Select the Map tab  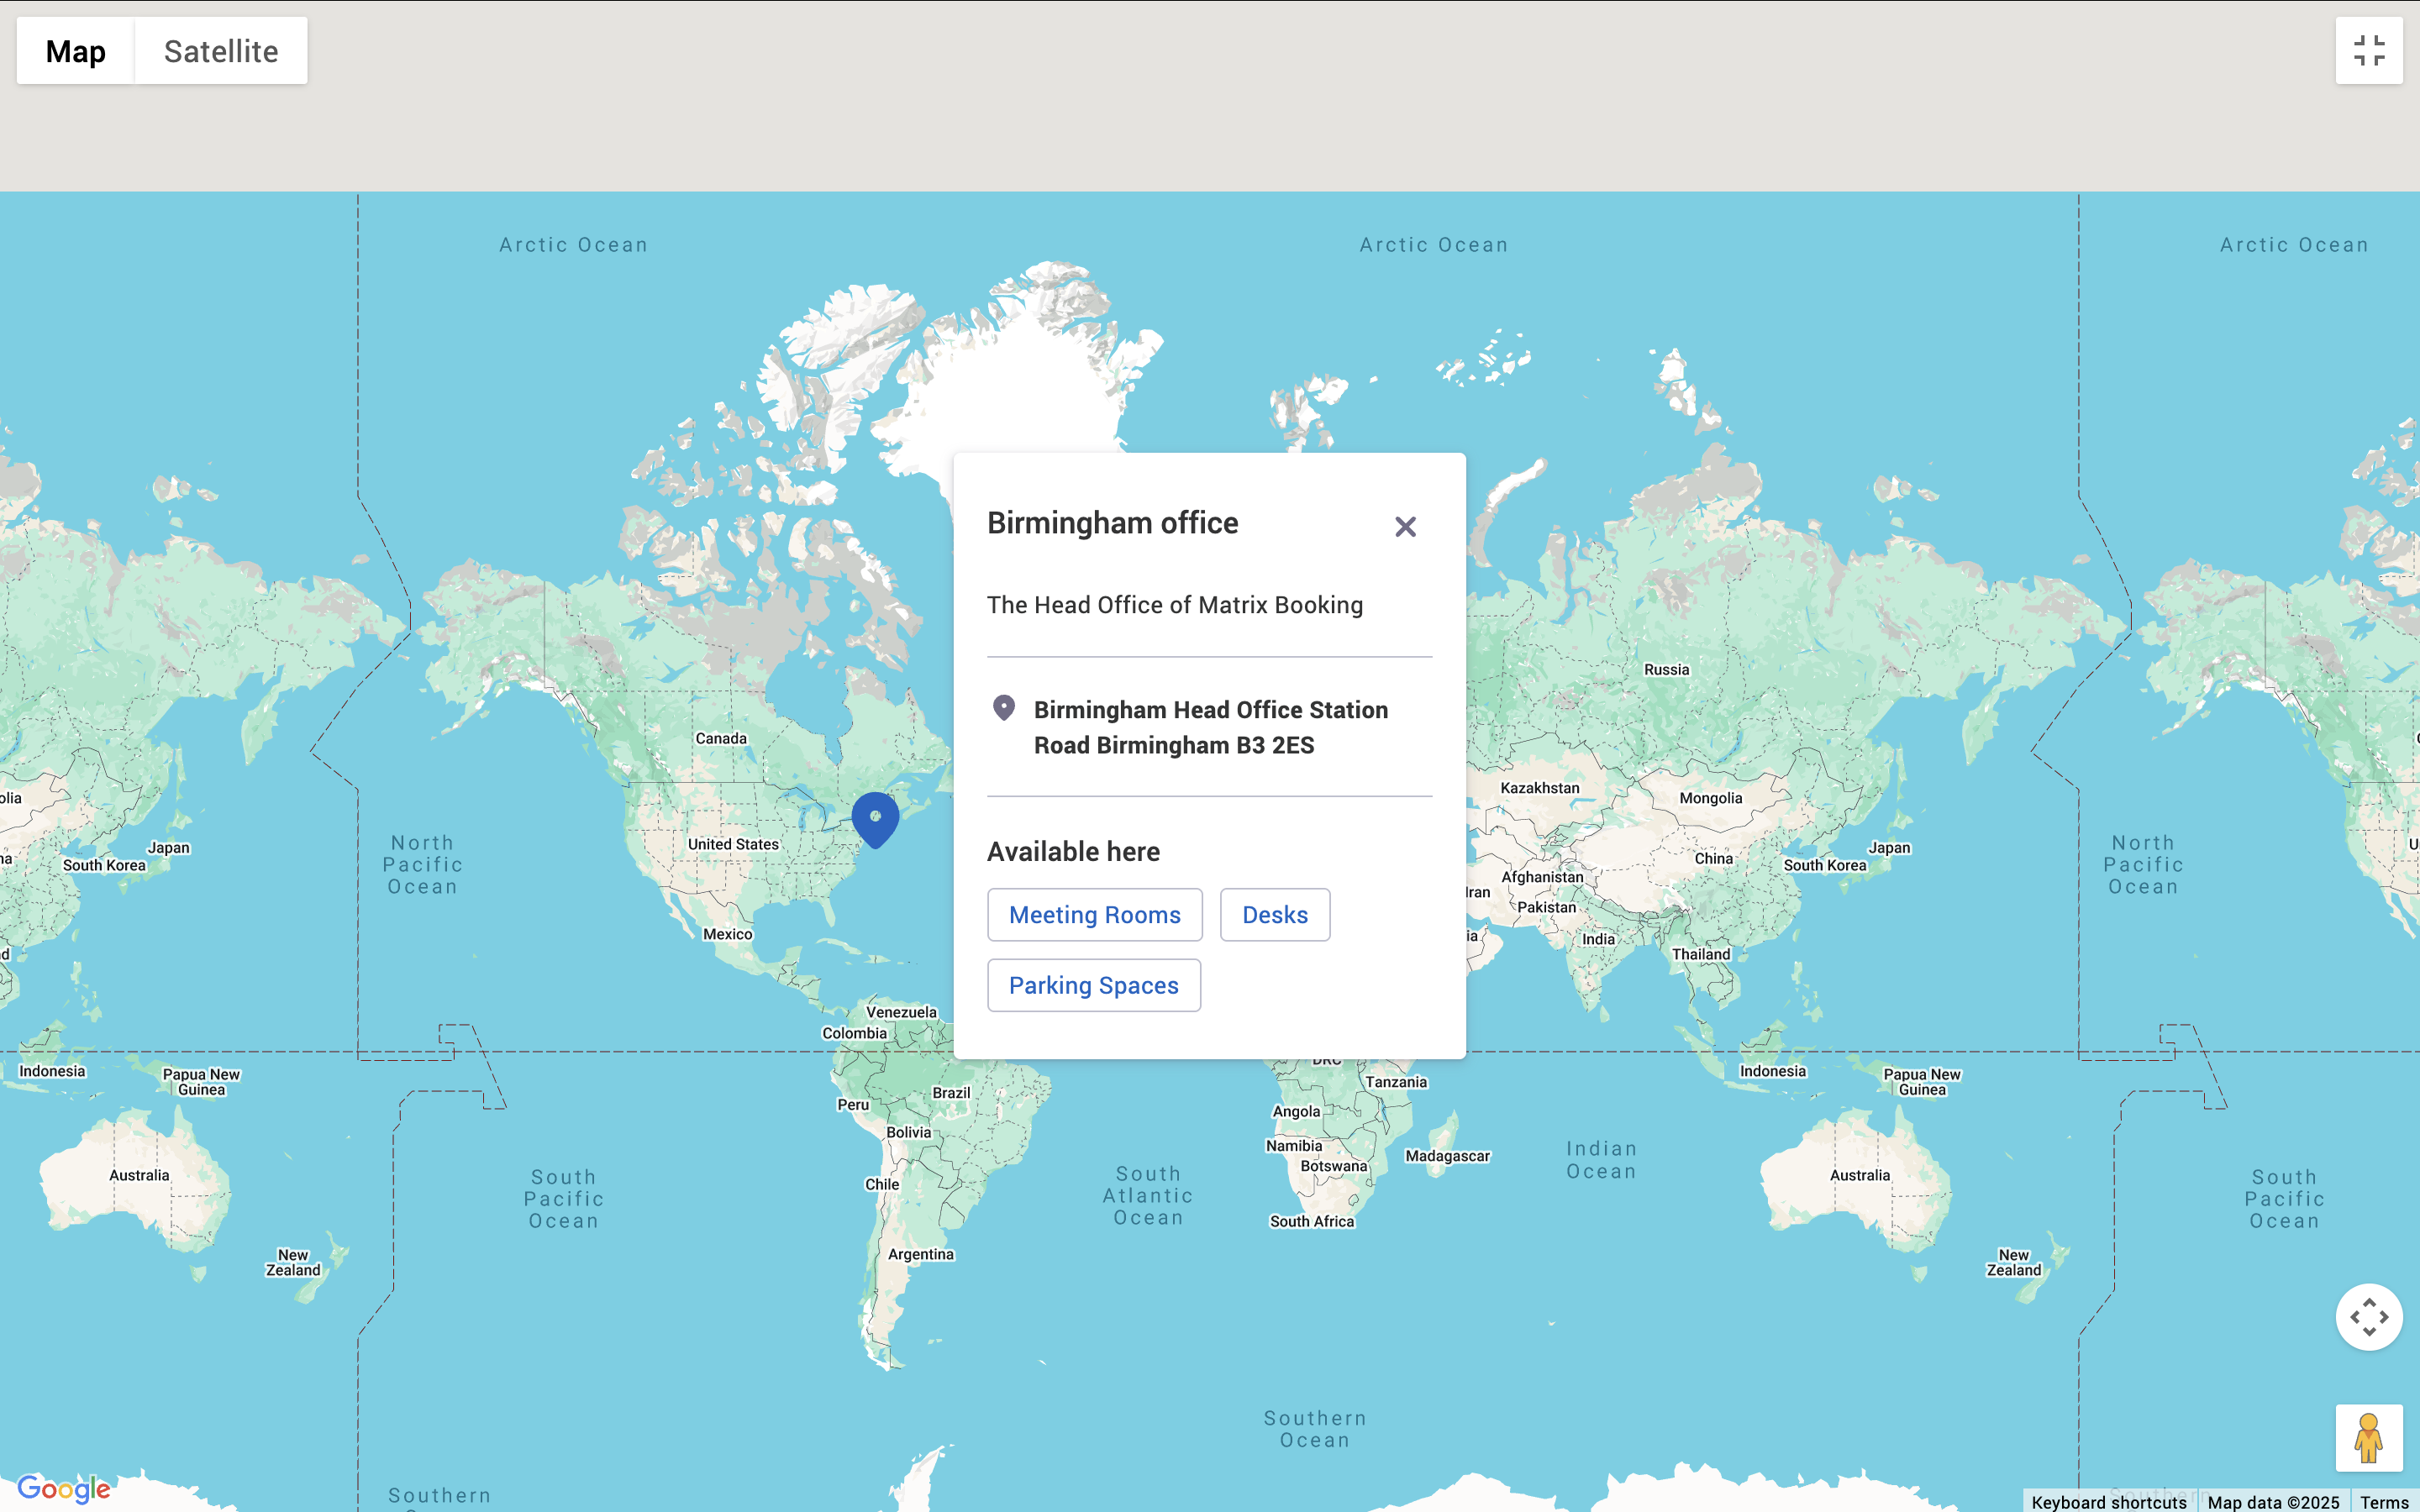coord(75,50)
